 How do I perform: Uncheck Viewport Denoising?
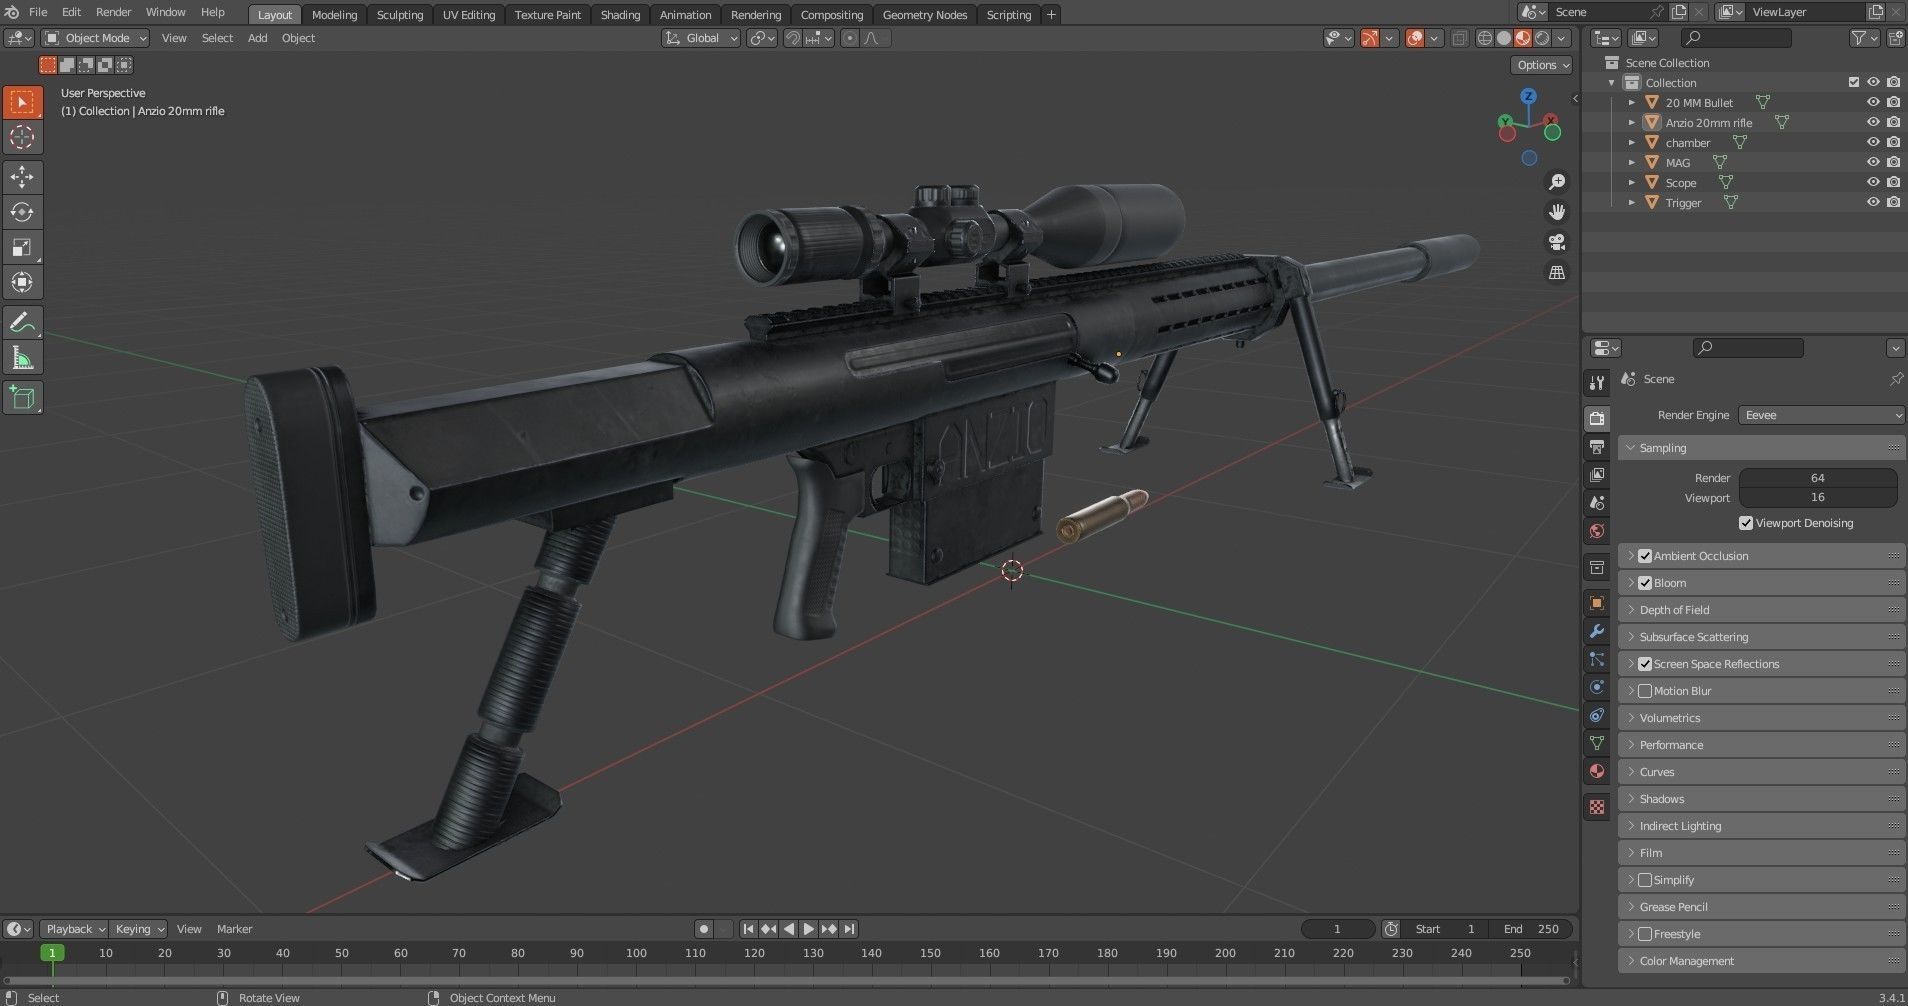coord(1746,523)
